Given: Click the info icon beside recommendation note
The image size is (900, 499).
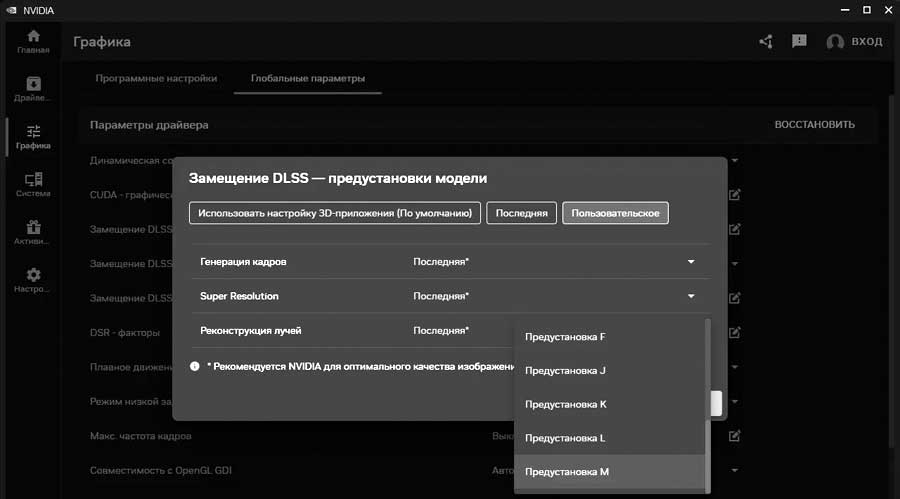Looking at the screenshot, I should pos(195,366).
